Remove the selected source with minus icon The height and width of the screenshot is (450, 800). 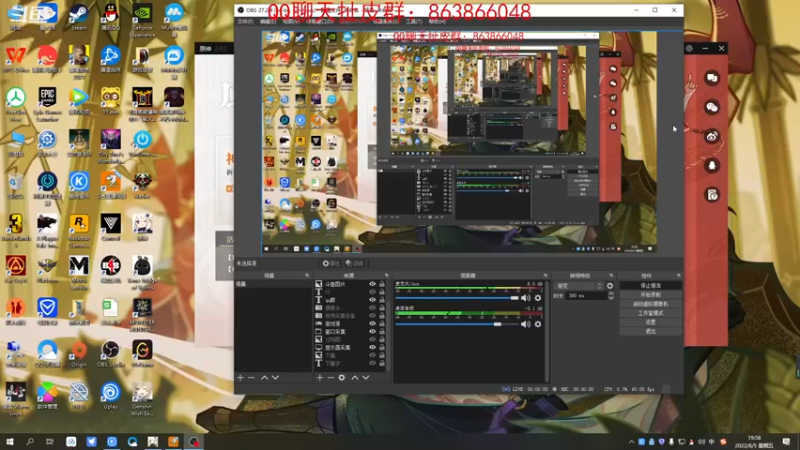coord(330,378)
